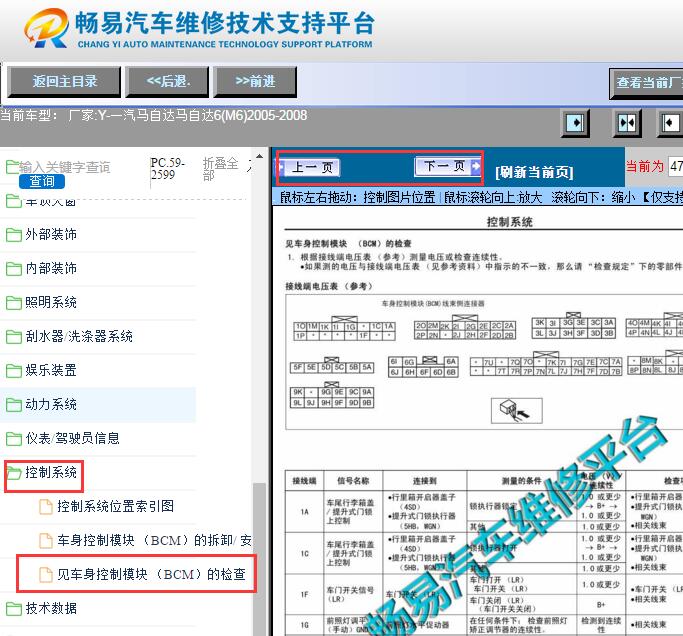Expand the 照明系统 folder
Screen dimensions: 683x636
[x=51, y=302]
